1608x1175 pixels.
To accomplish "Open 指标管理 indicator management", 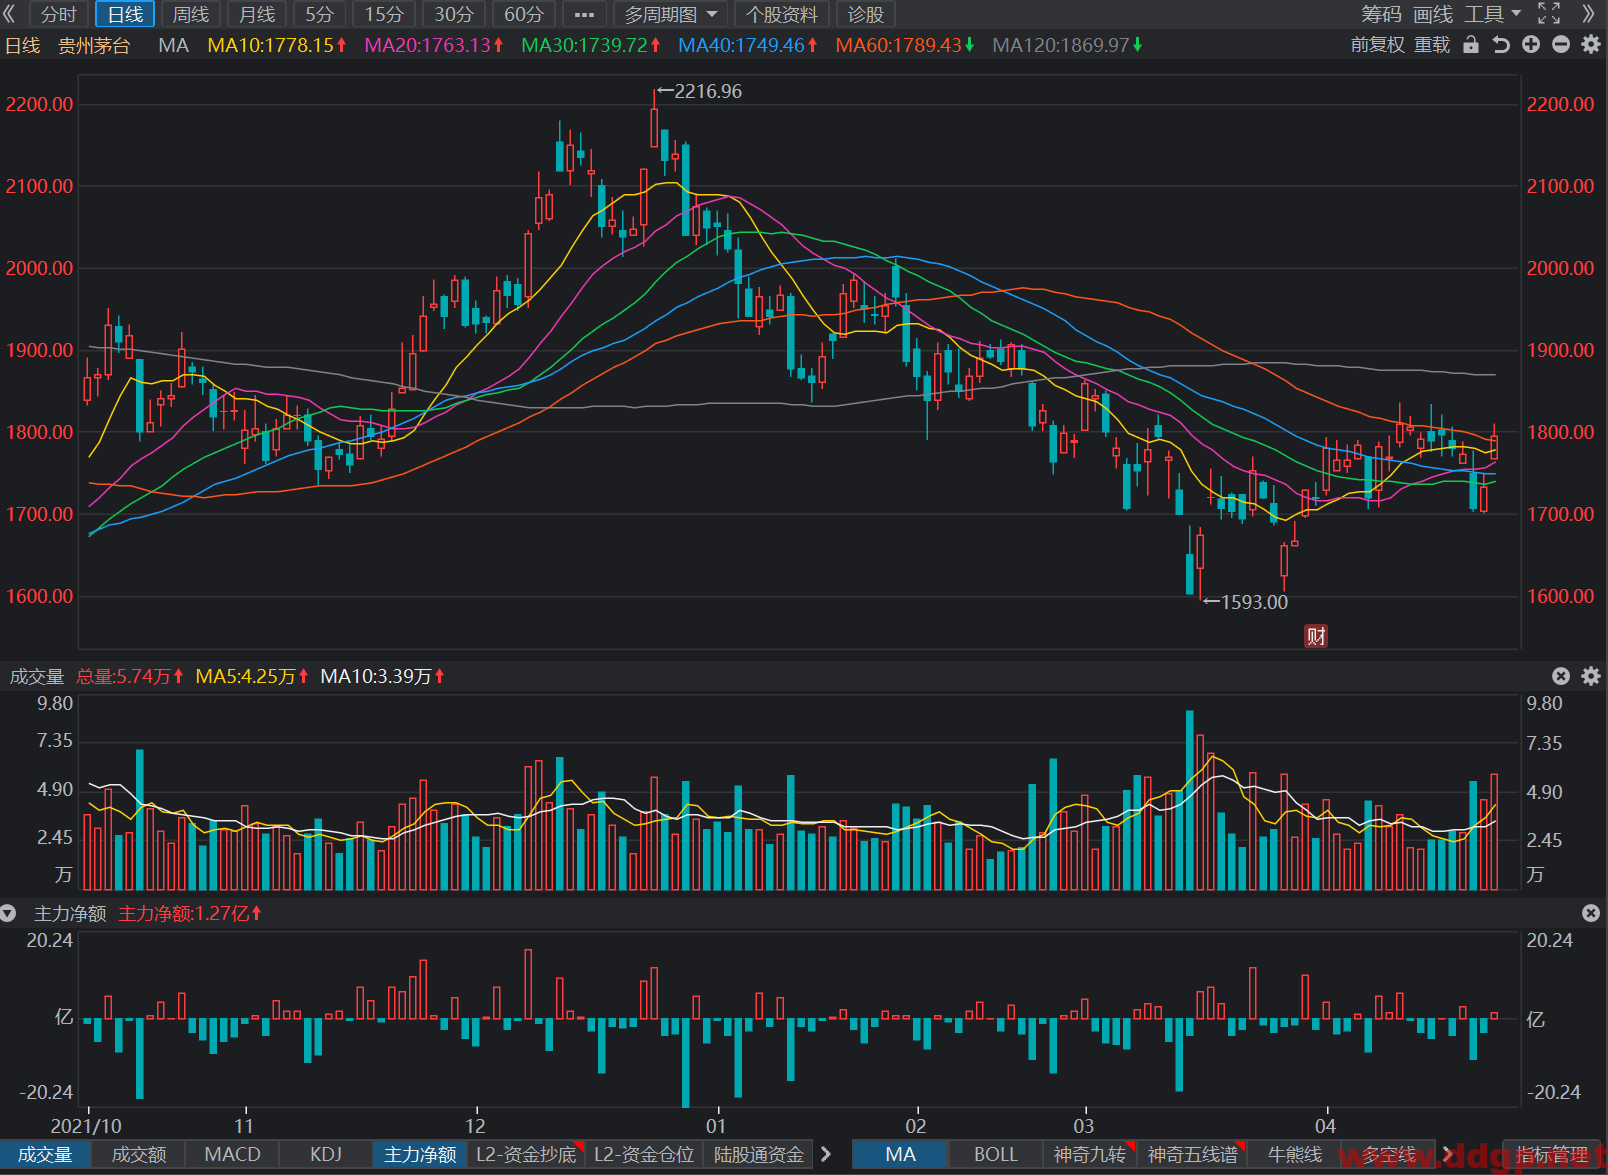I will 1552,1155.
